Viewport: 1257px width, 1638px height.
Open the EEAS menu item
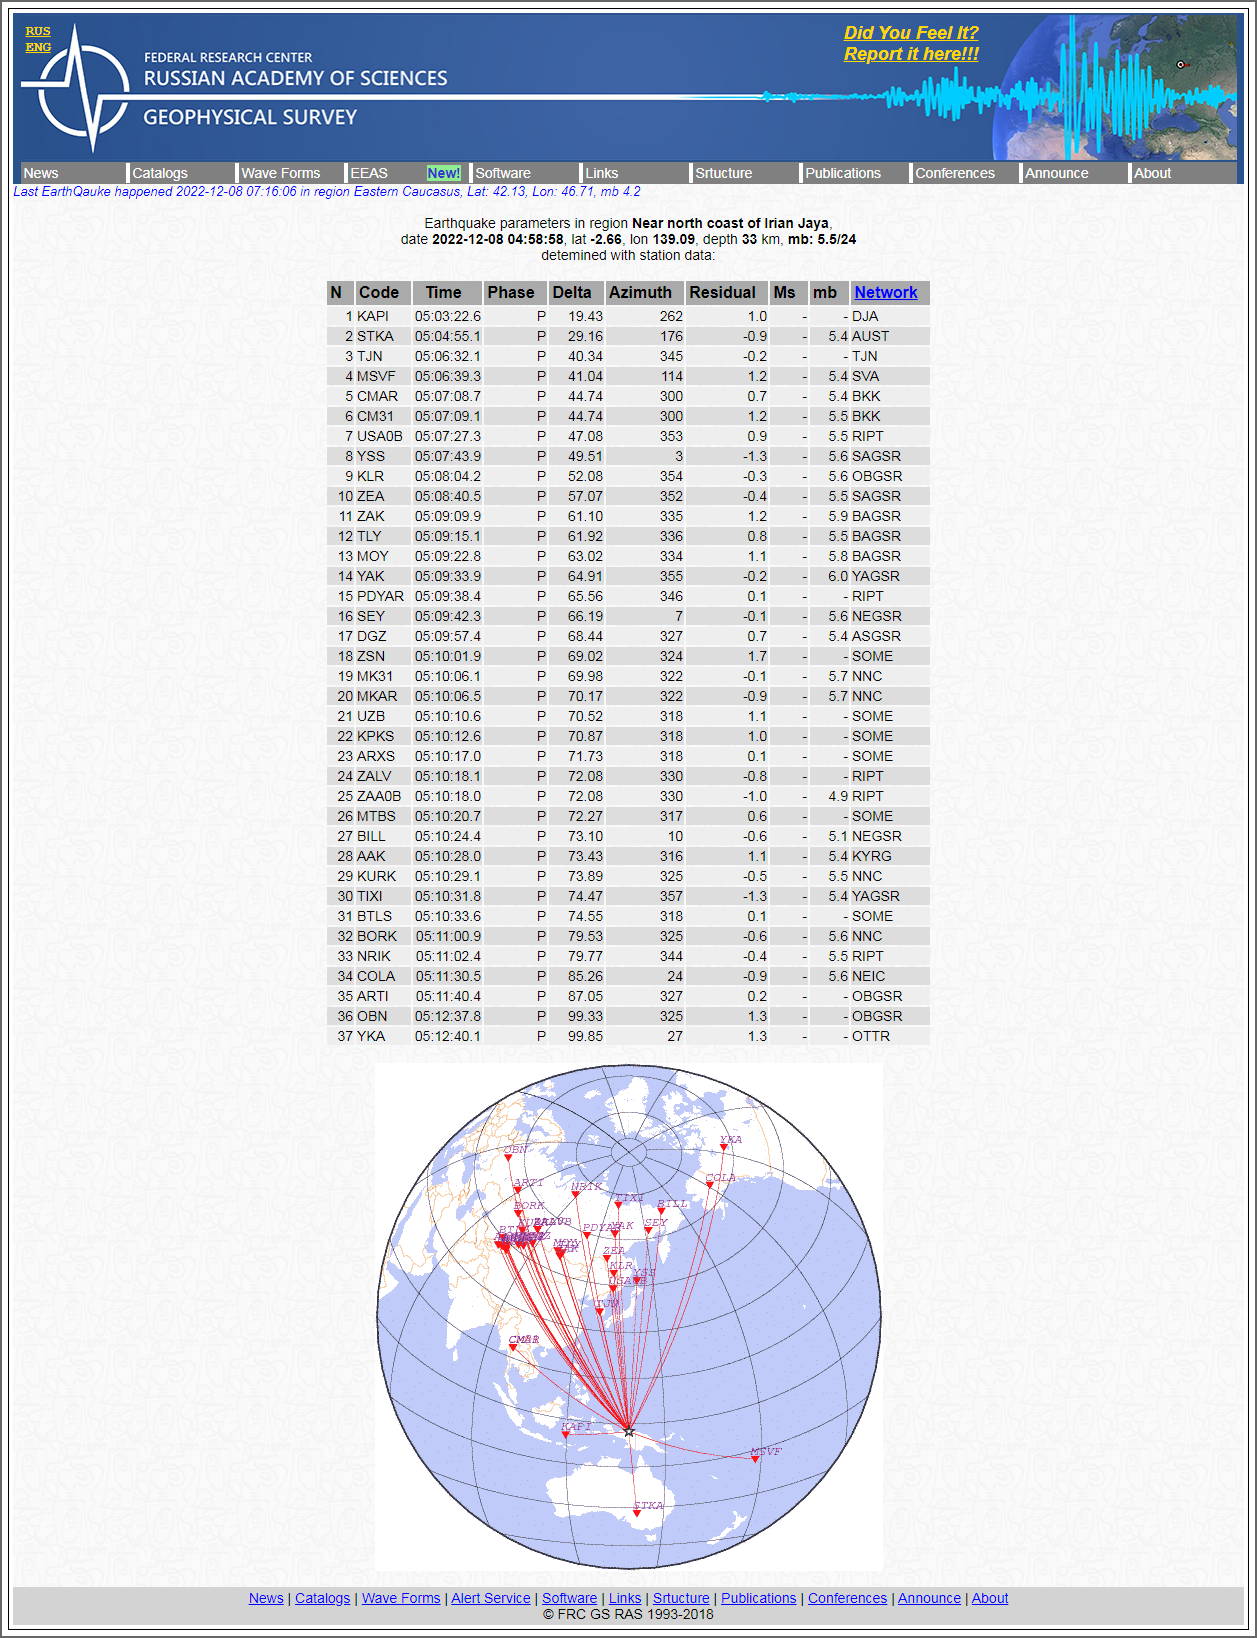[369, 173]
